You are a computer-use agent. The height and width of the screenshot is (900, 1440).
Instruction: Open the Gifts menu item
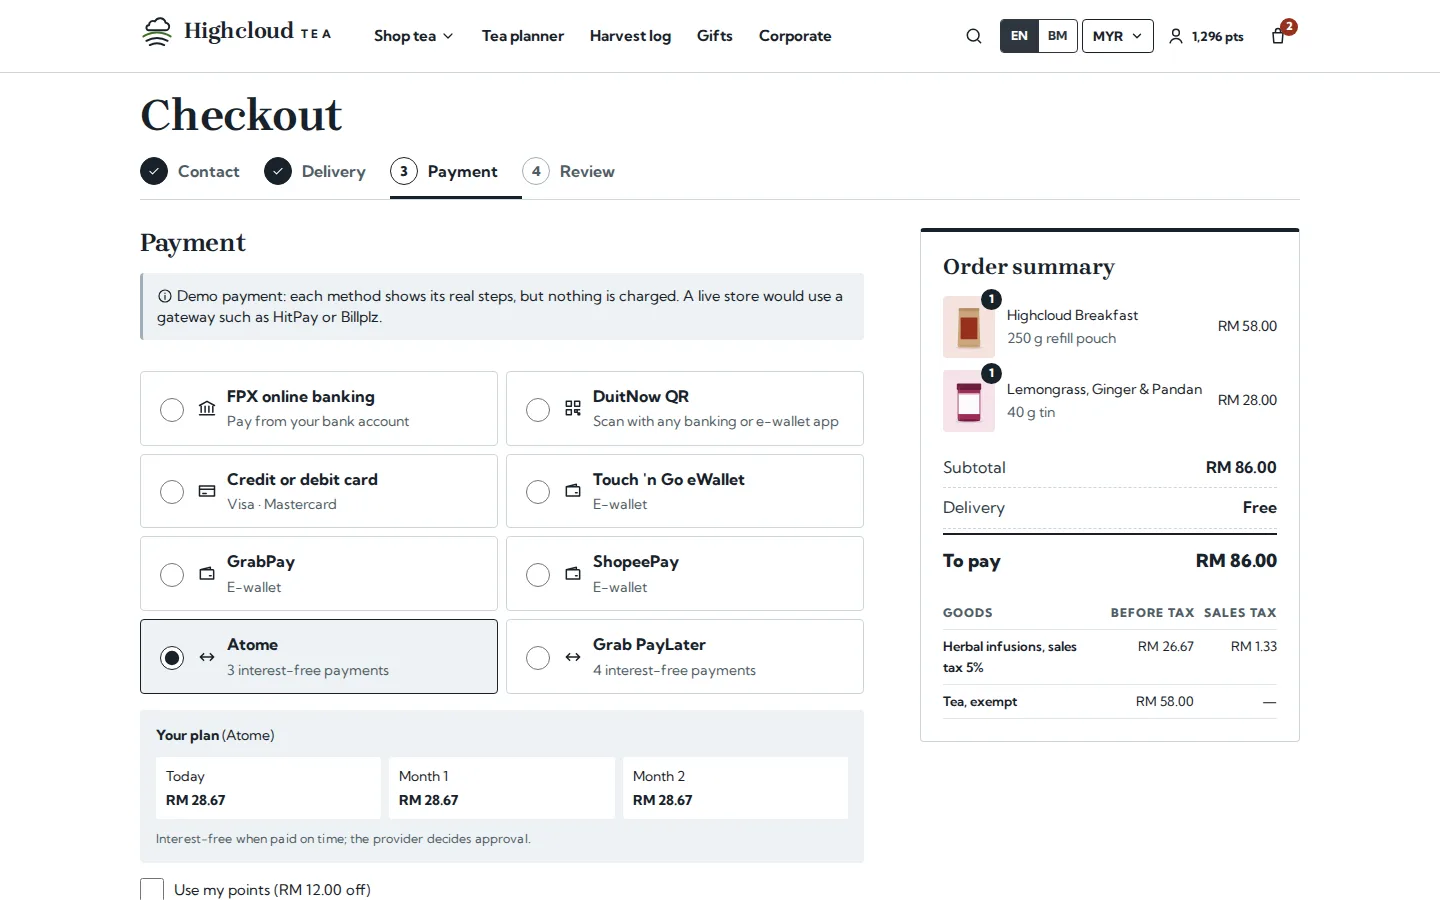[x=715, y=36]
